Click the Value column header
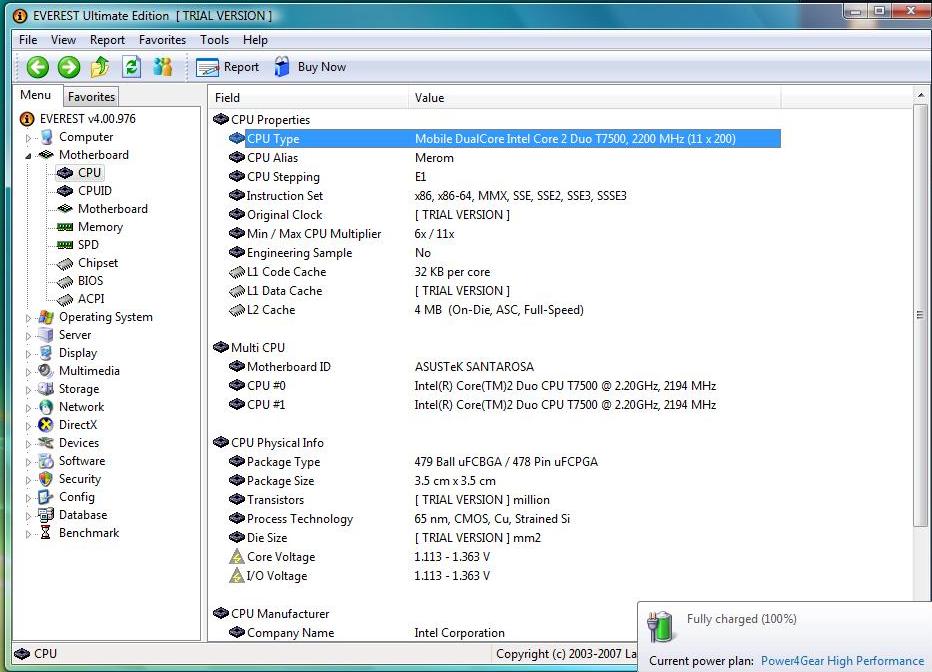Screen dimensions: 932x672 (x=594, y=98)
